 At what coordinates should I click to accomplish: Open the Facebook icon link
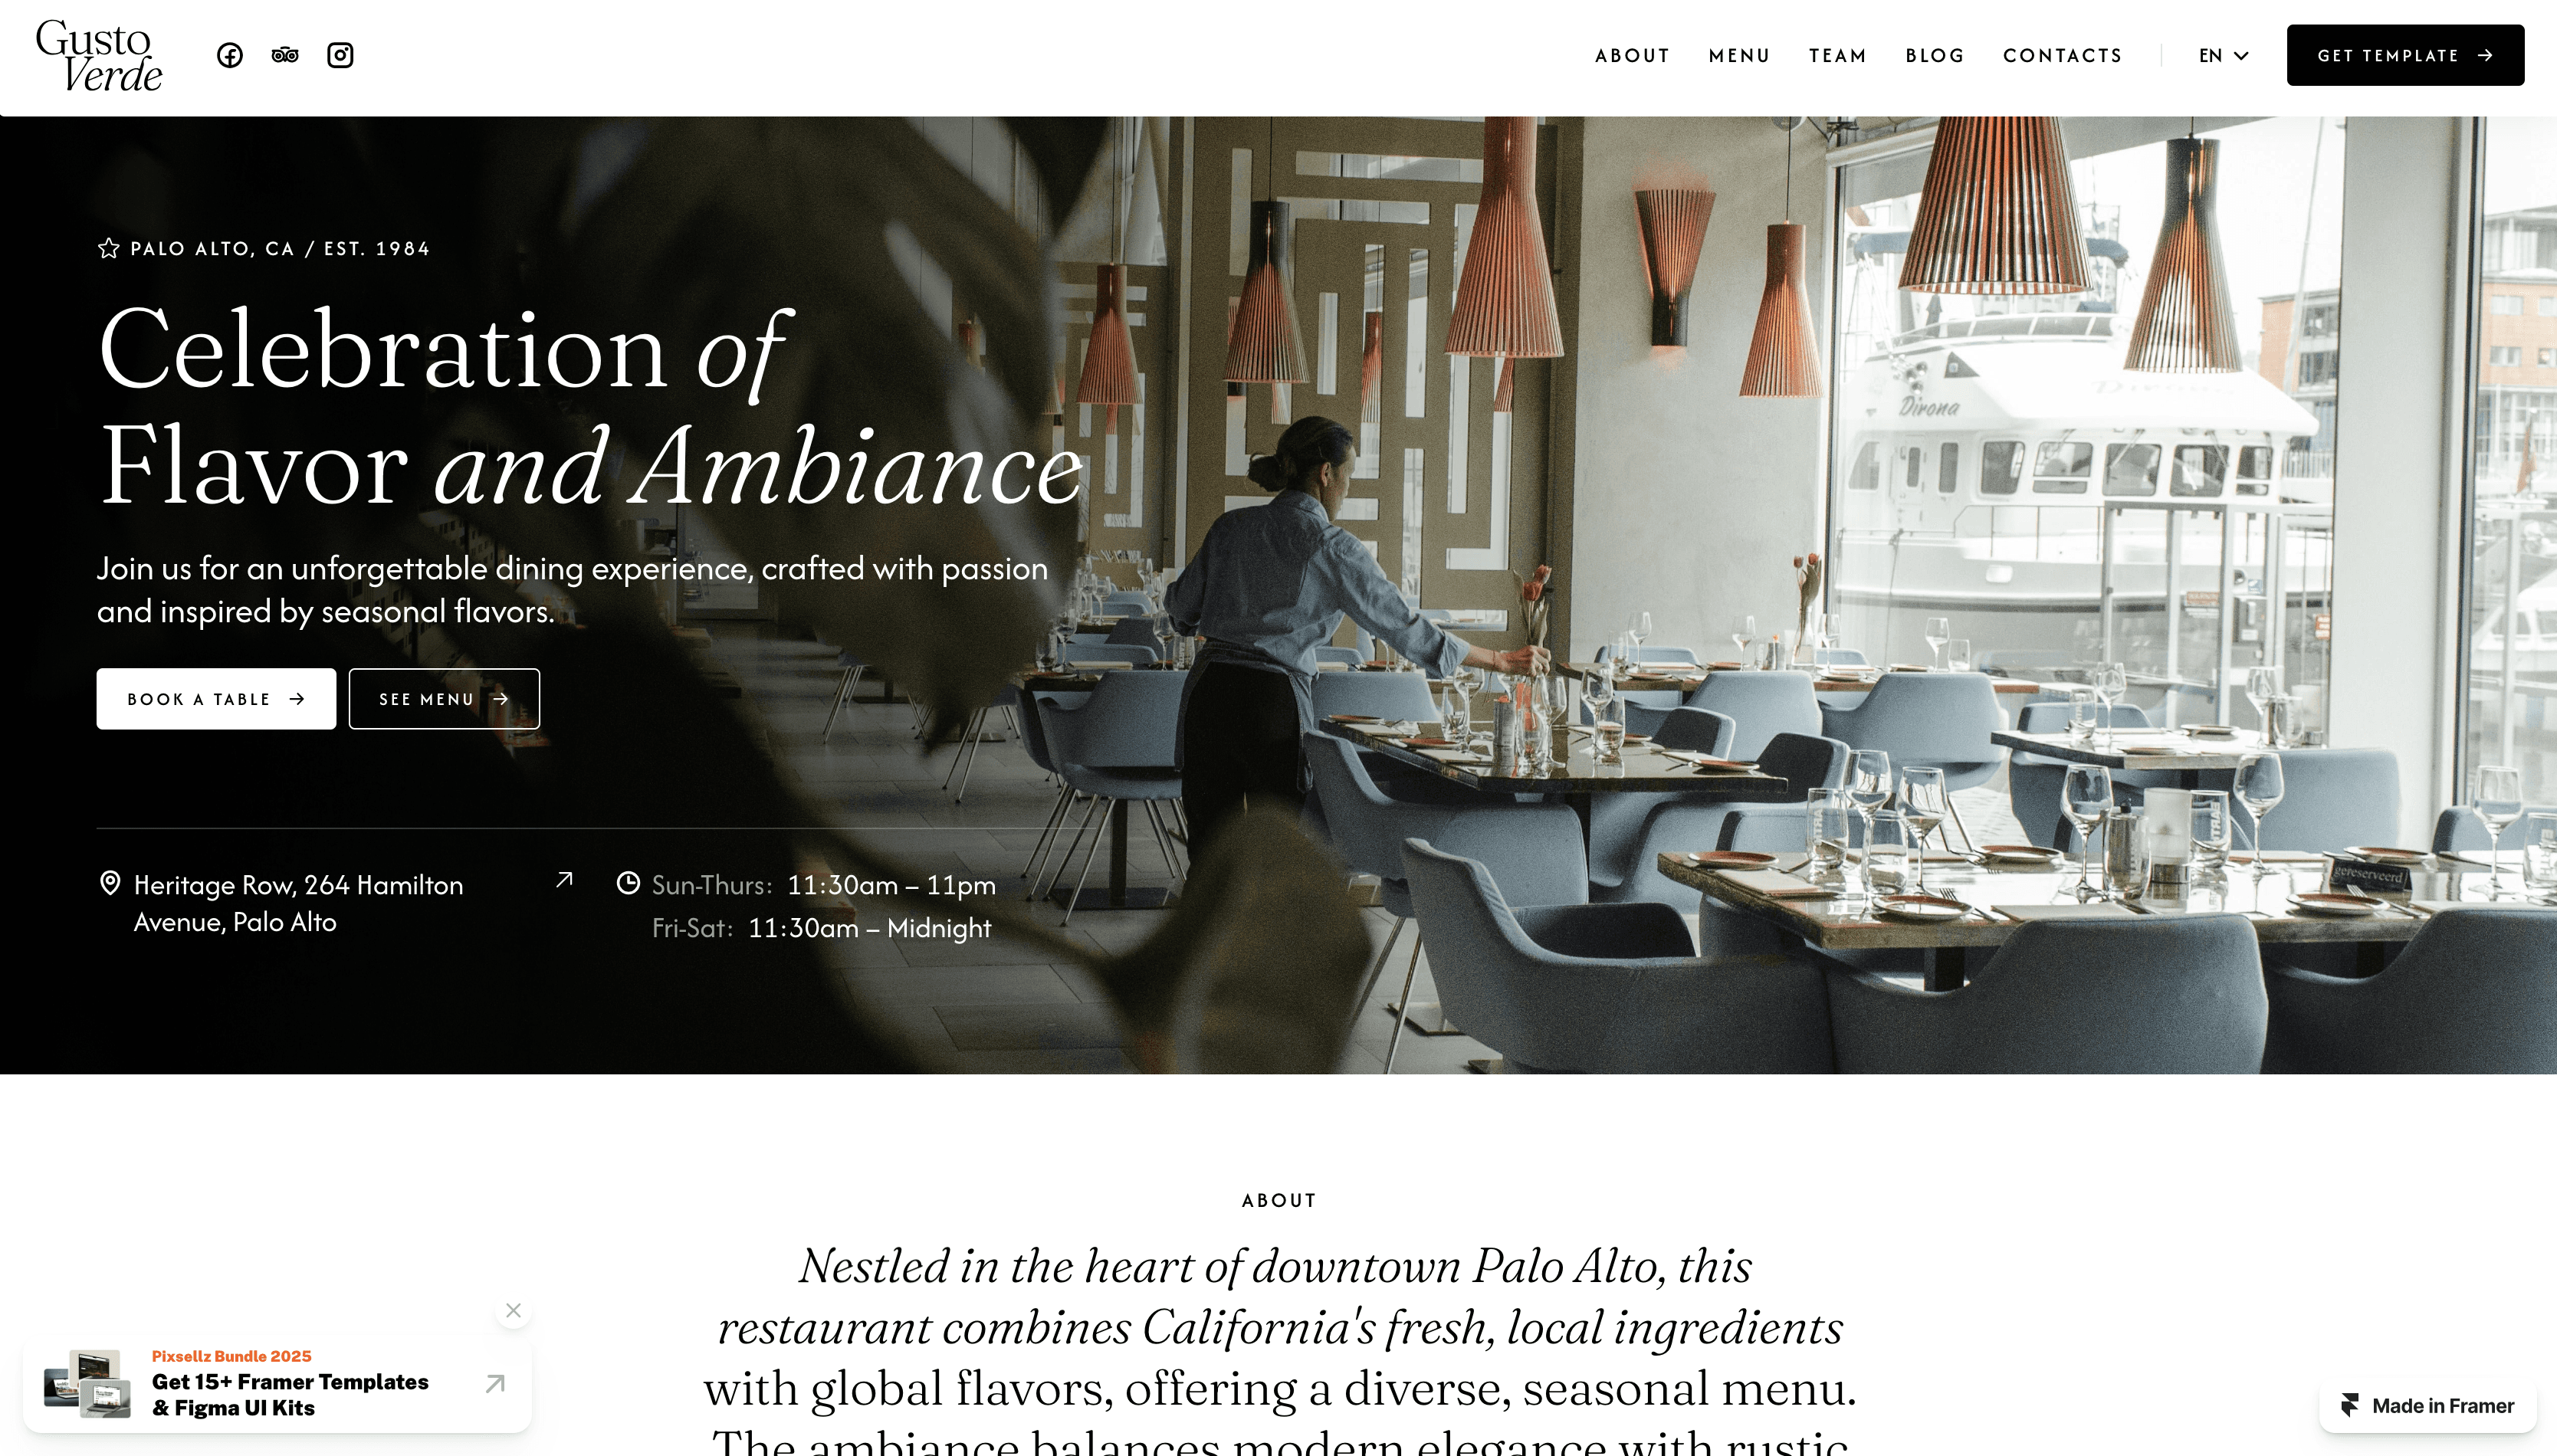coord(230,56)
